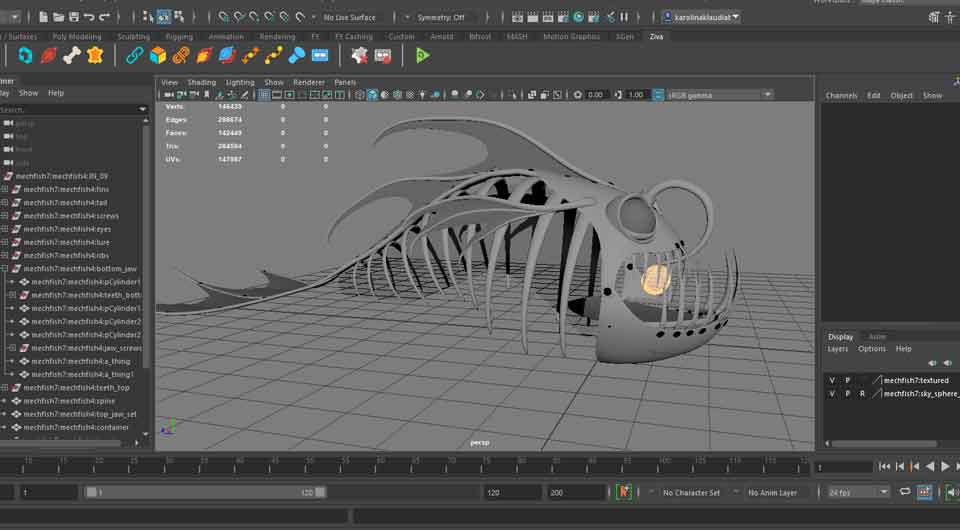Image resolution: width=960 pixels, height=530 pixels.
Task: Expand the mechfish4:fins node in outliner
Action: click(4, 189)
